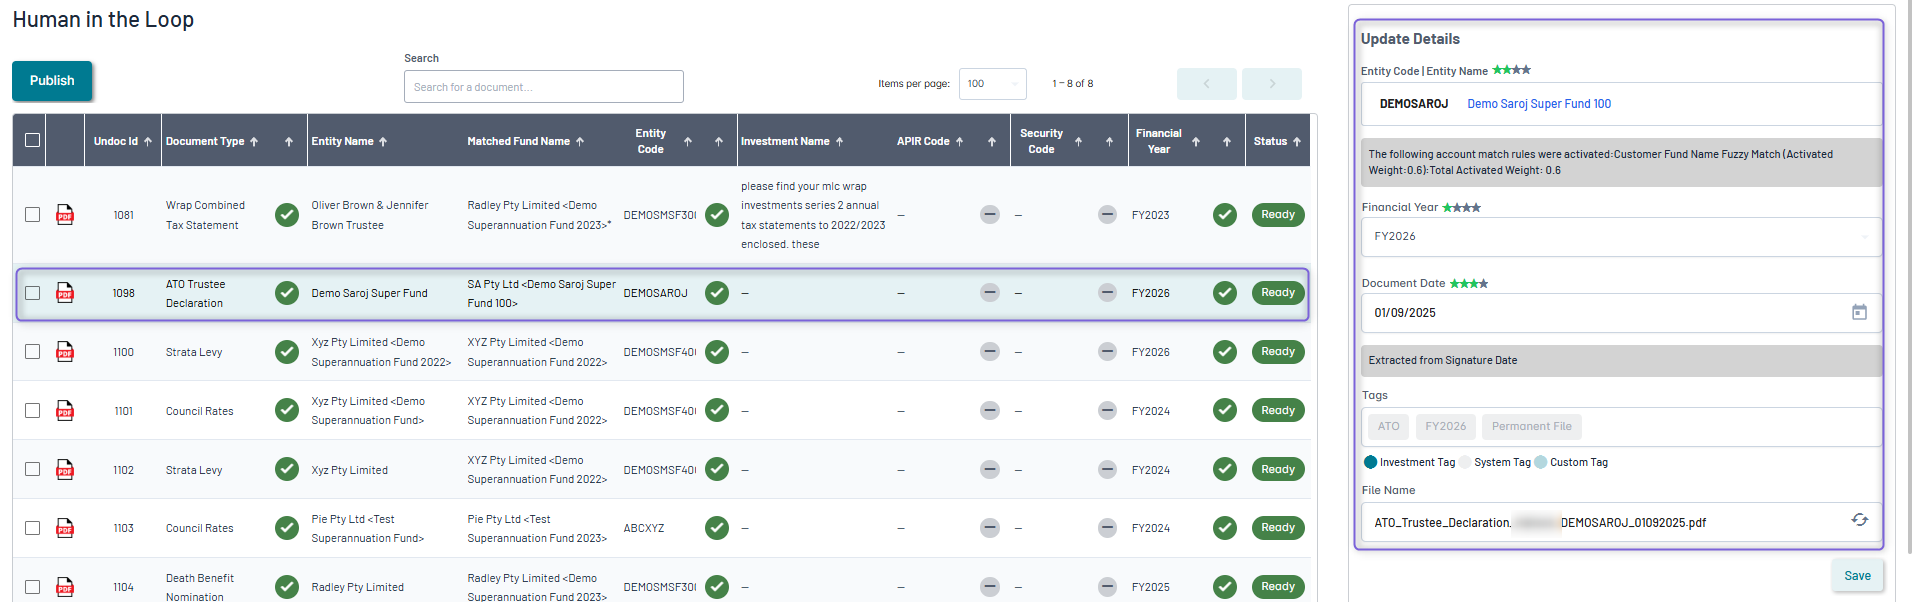This screenshot has height=602, width=1912.
Task: Go to next page of results
Action: (1272, 84)
